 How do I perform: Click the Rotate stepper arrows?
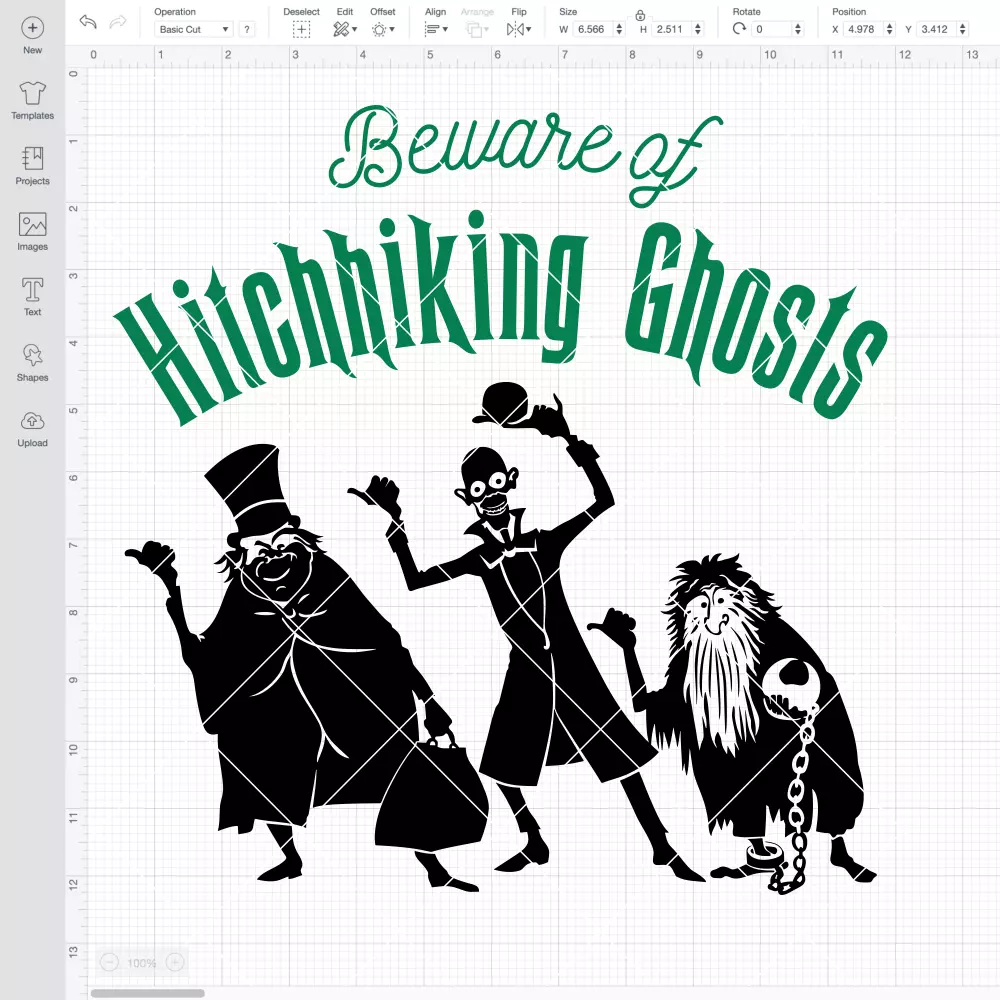click(798, 29)
